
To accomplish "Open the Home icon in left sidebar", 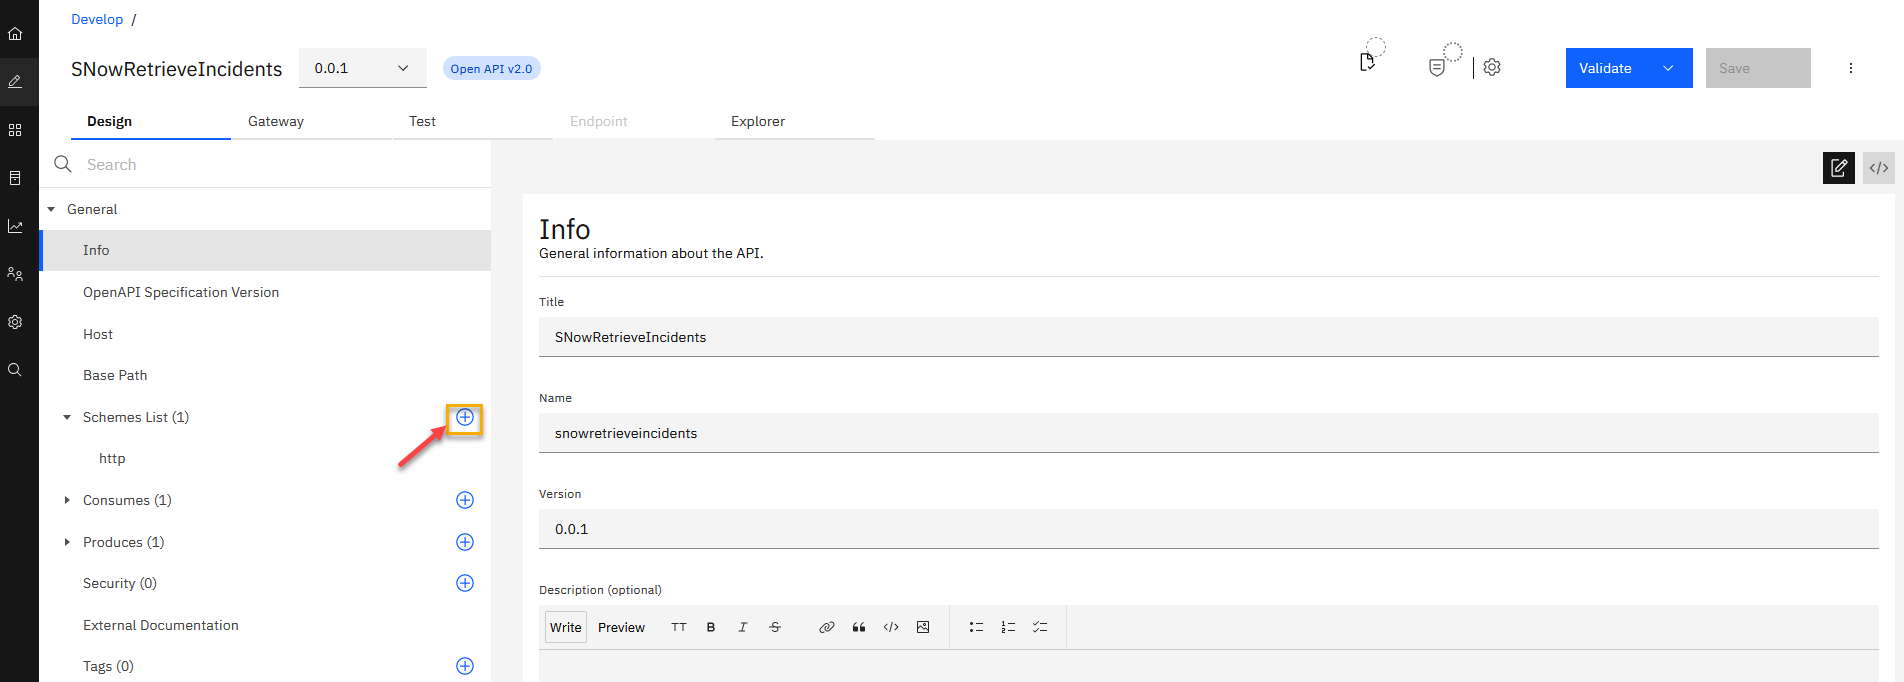I will (x=15, y=34).
